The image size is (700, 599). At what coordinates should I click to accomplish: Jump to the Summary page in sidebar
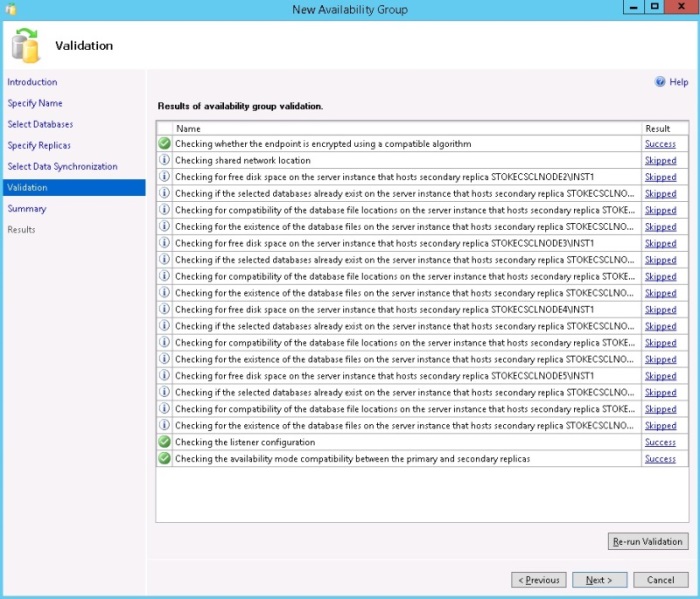point(26,209)
